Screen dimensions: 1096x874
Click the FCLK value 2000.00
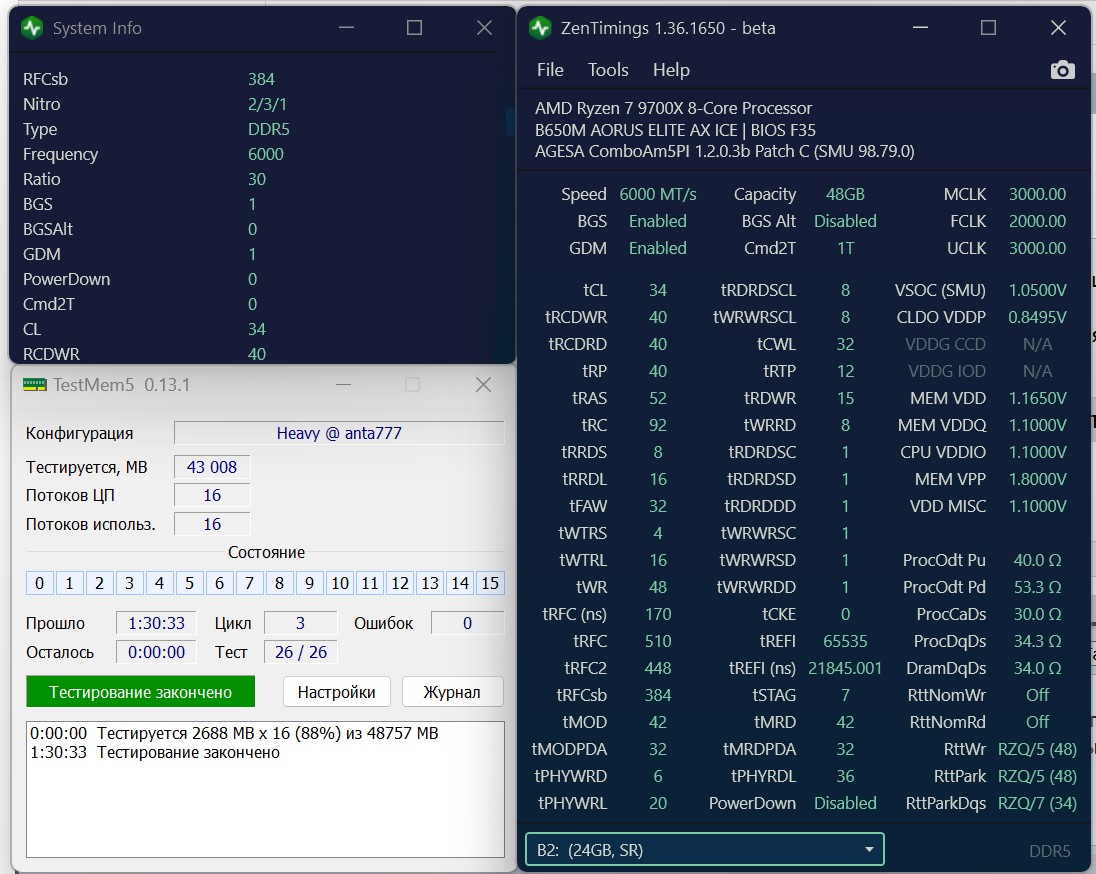point(1037,221)
